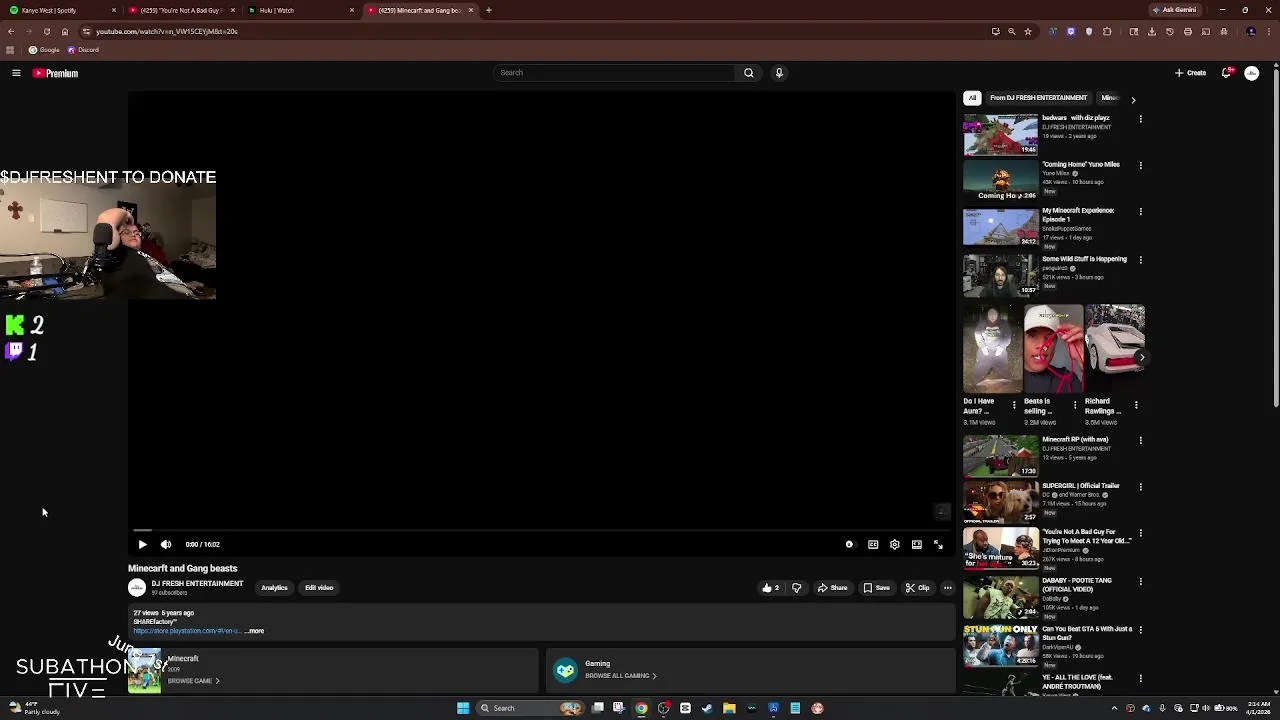
Task: Open the store.playstation.com description link
Action: tap(187, 631)
